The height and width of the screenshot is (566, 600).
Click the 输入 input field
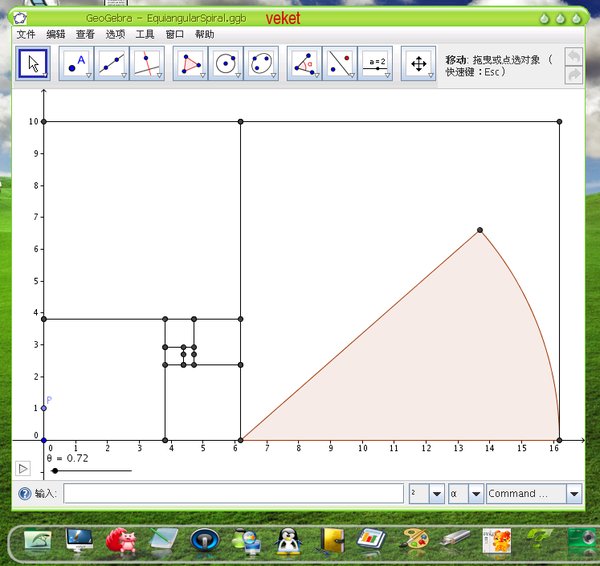tap(231, 494)
